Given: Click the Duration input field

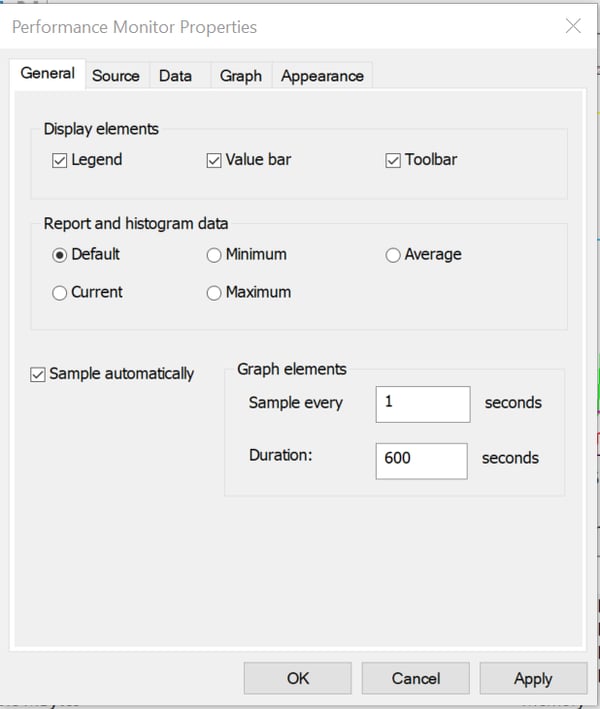Looking at the screenshot, I should tap(421, 459).
